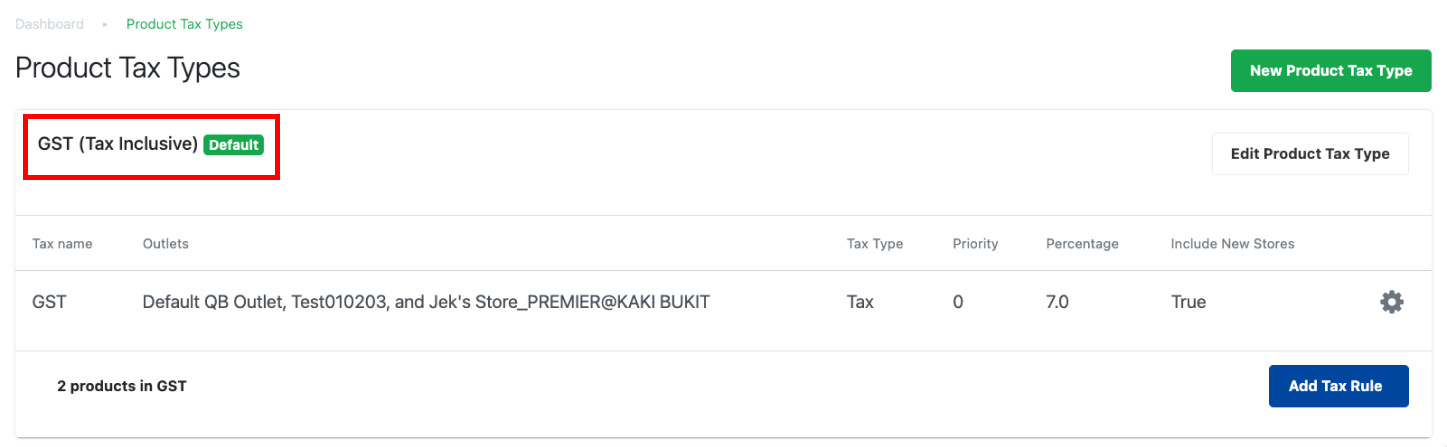Select the Product Tax Types breadcrumb
This screenshot has width=1447, height=447.
tap(184, 23)
